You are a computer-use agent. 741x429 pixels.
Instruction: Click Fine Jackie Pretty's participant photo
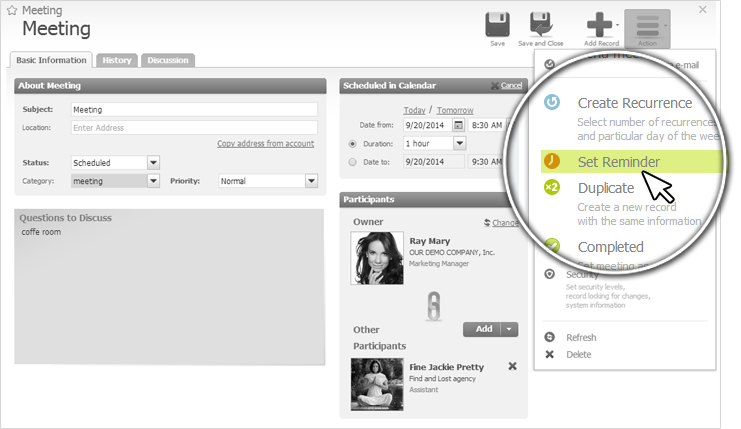(x=377, y=384)
